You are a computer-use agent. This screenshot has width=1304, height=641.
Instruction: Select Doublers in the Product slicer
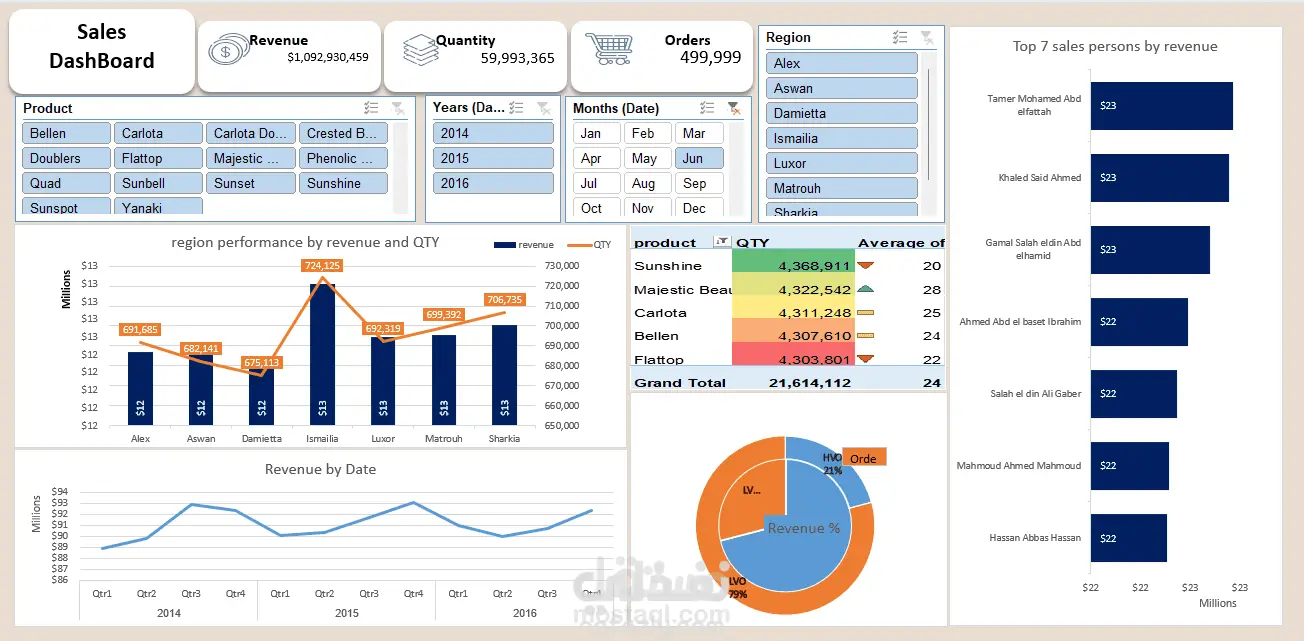tap(66, 158)
